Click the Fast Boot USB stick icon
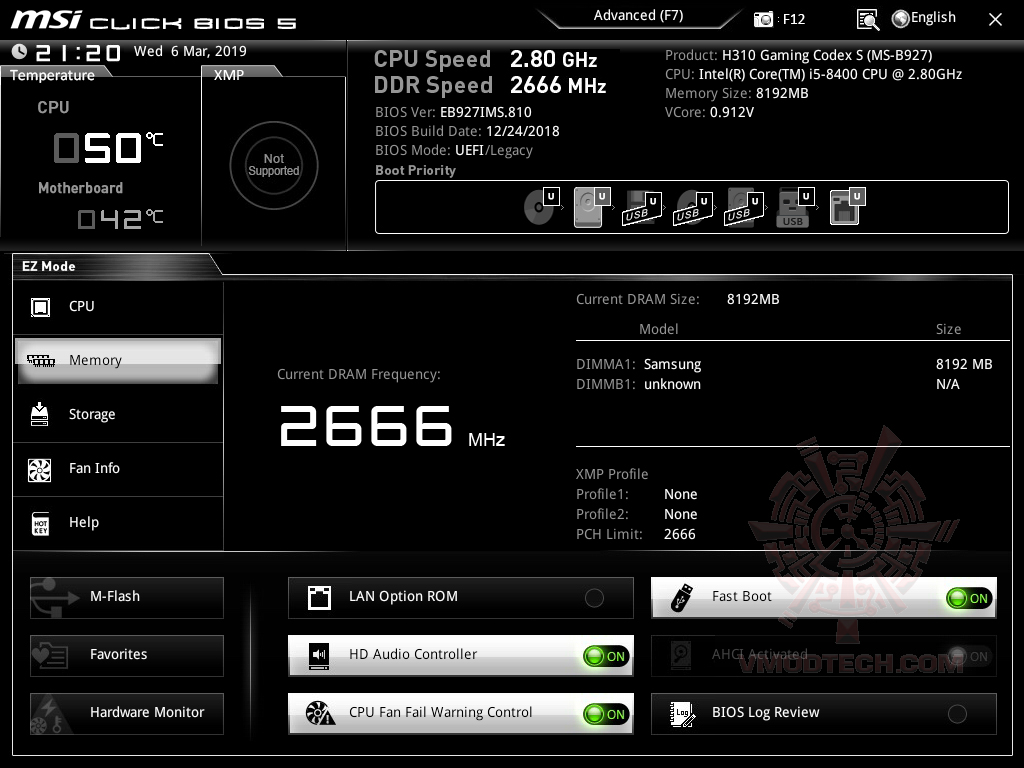The width and height of the screenshot is (1024, 768). (x=682, y=598)
